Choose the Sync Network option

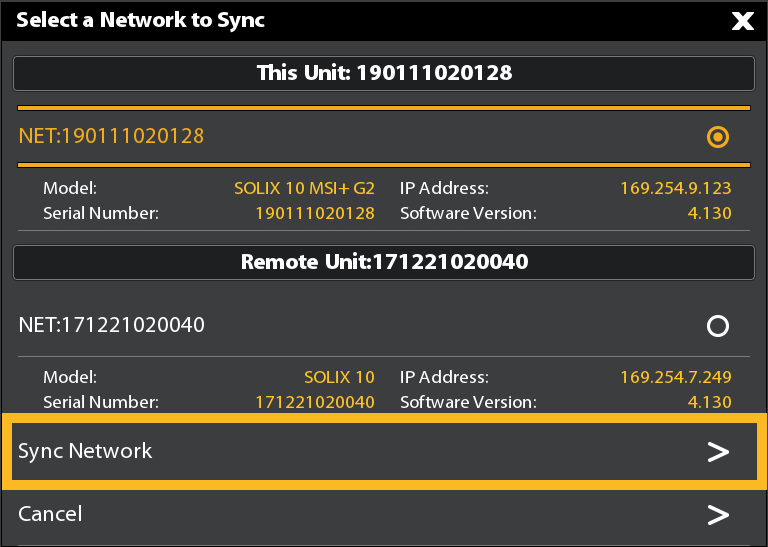click(384, 452)
